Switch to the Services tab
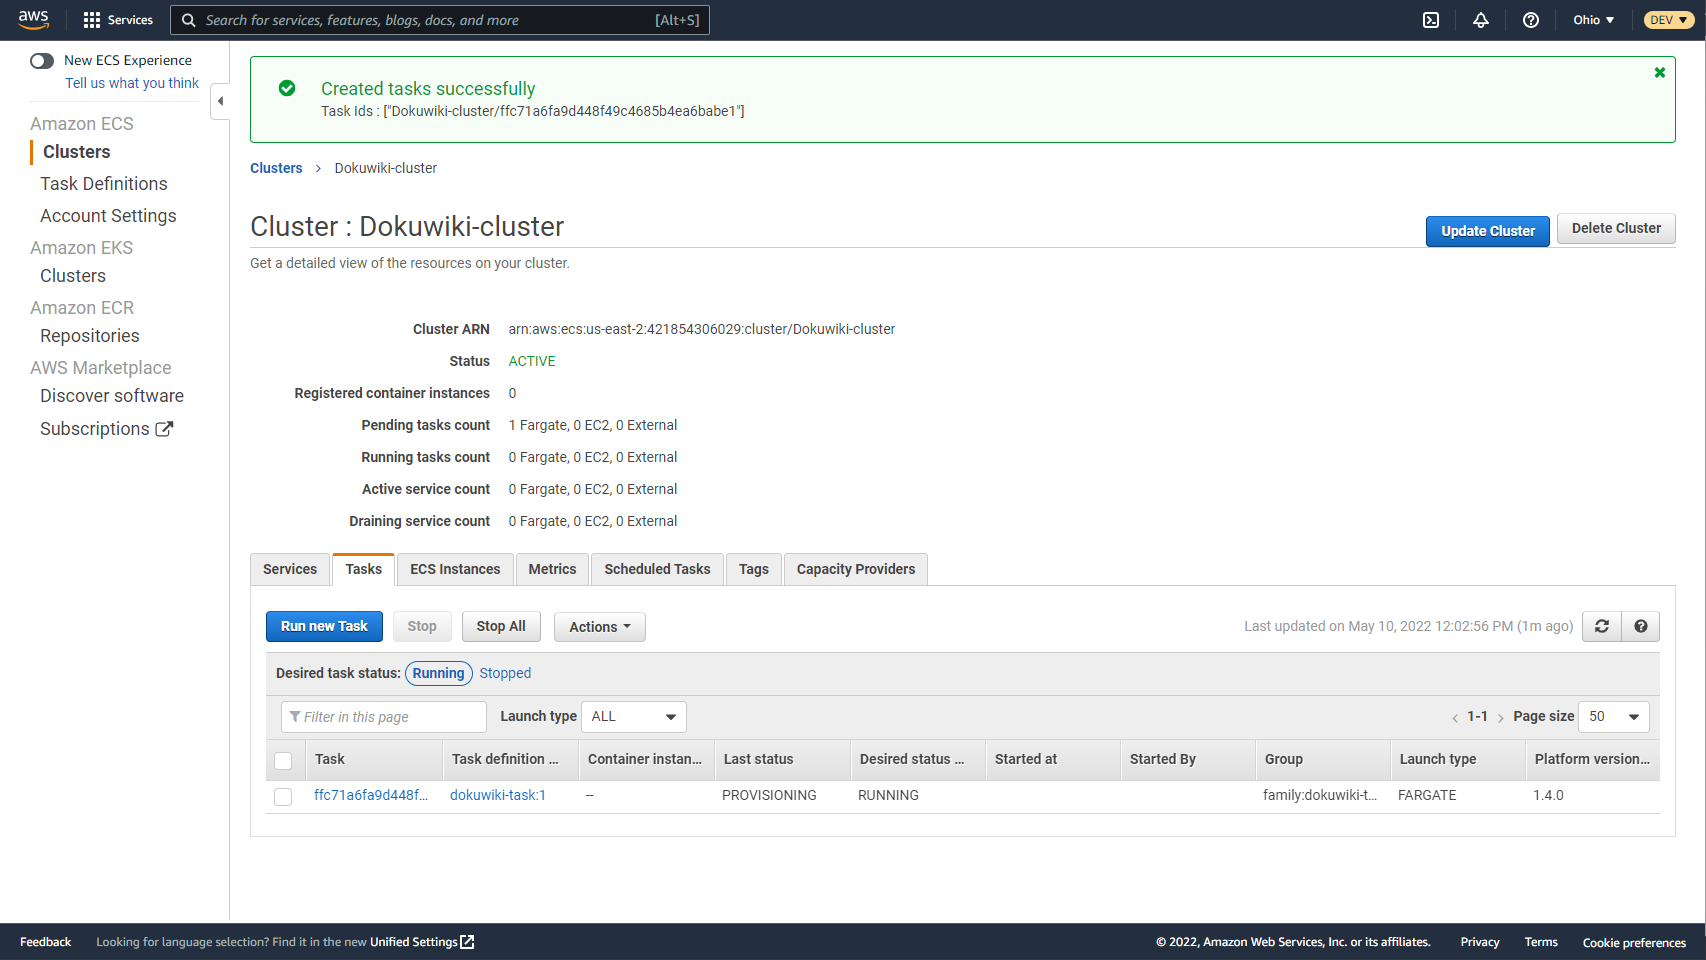 pyautogui.click(x=290, y=569)
